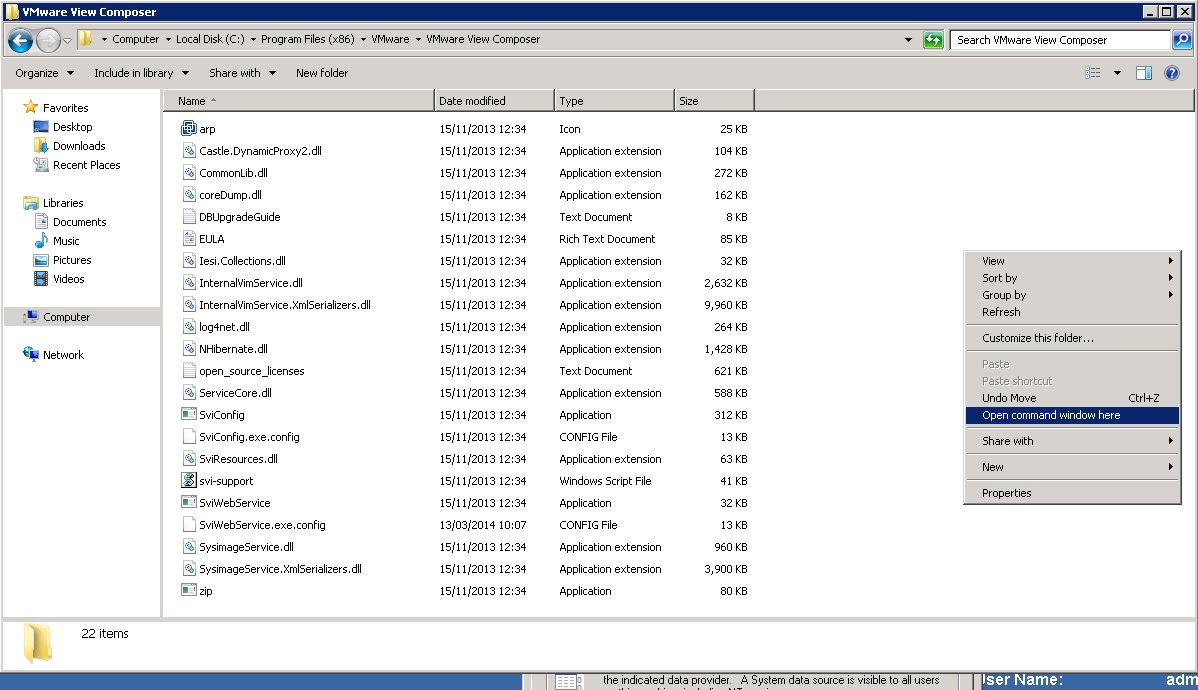Expand the VMware breadcrumb arrow
Image resolution: width=1198 pixels, height=690 pixels.
pos(418,40)
